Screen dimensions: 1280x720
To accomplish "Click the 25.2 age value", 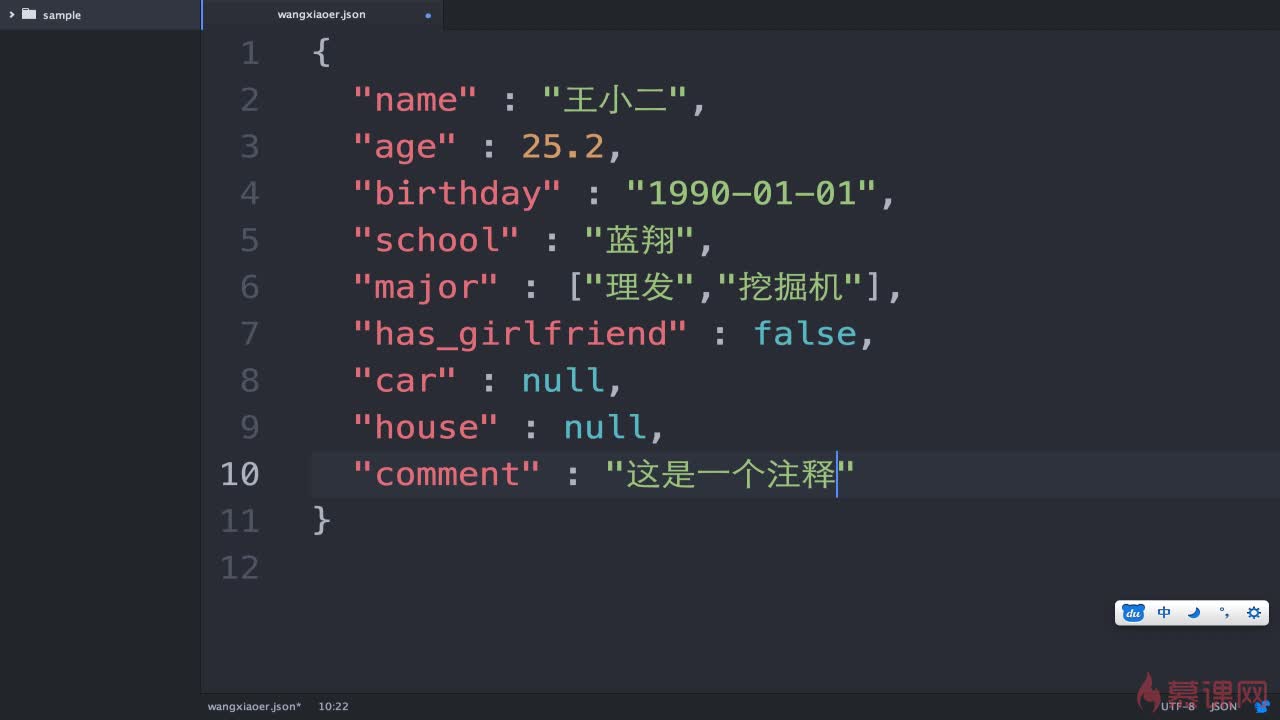I will pyautogui.click(x=563, y=147).
